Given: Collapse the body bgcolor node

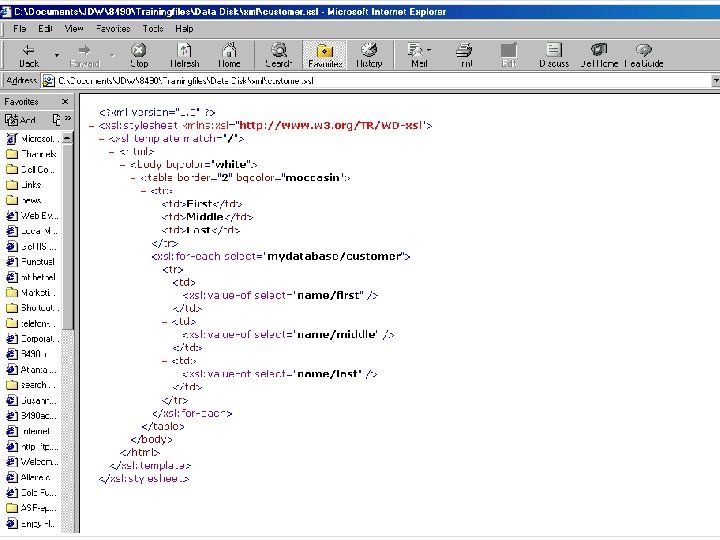Looking at the screenshot, I should point(123,164).
